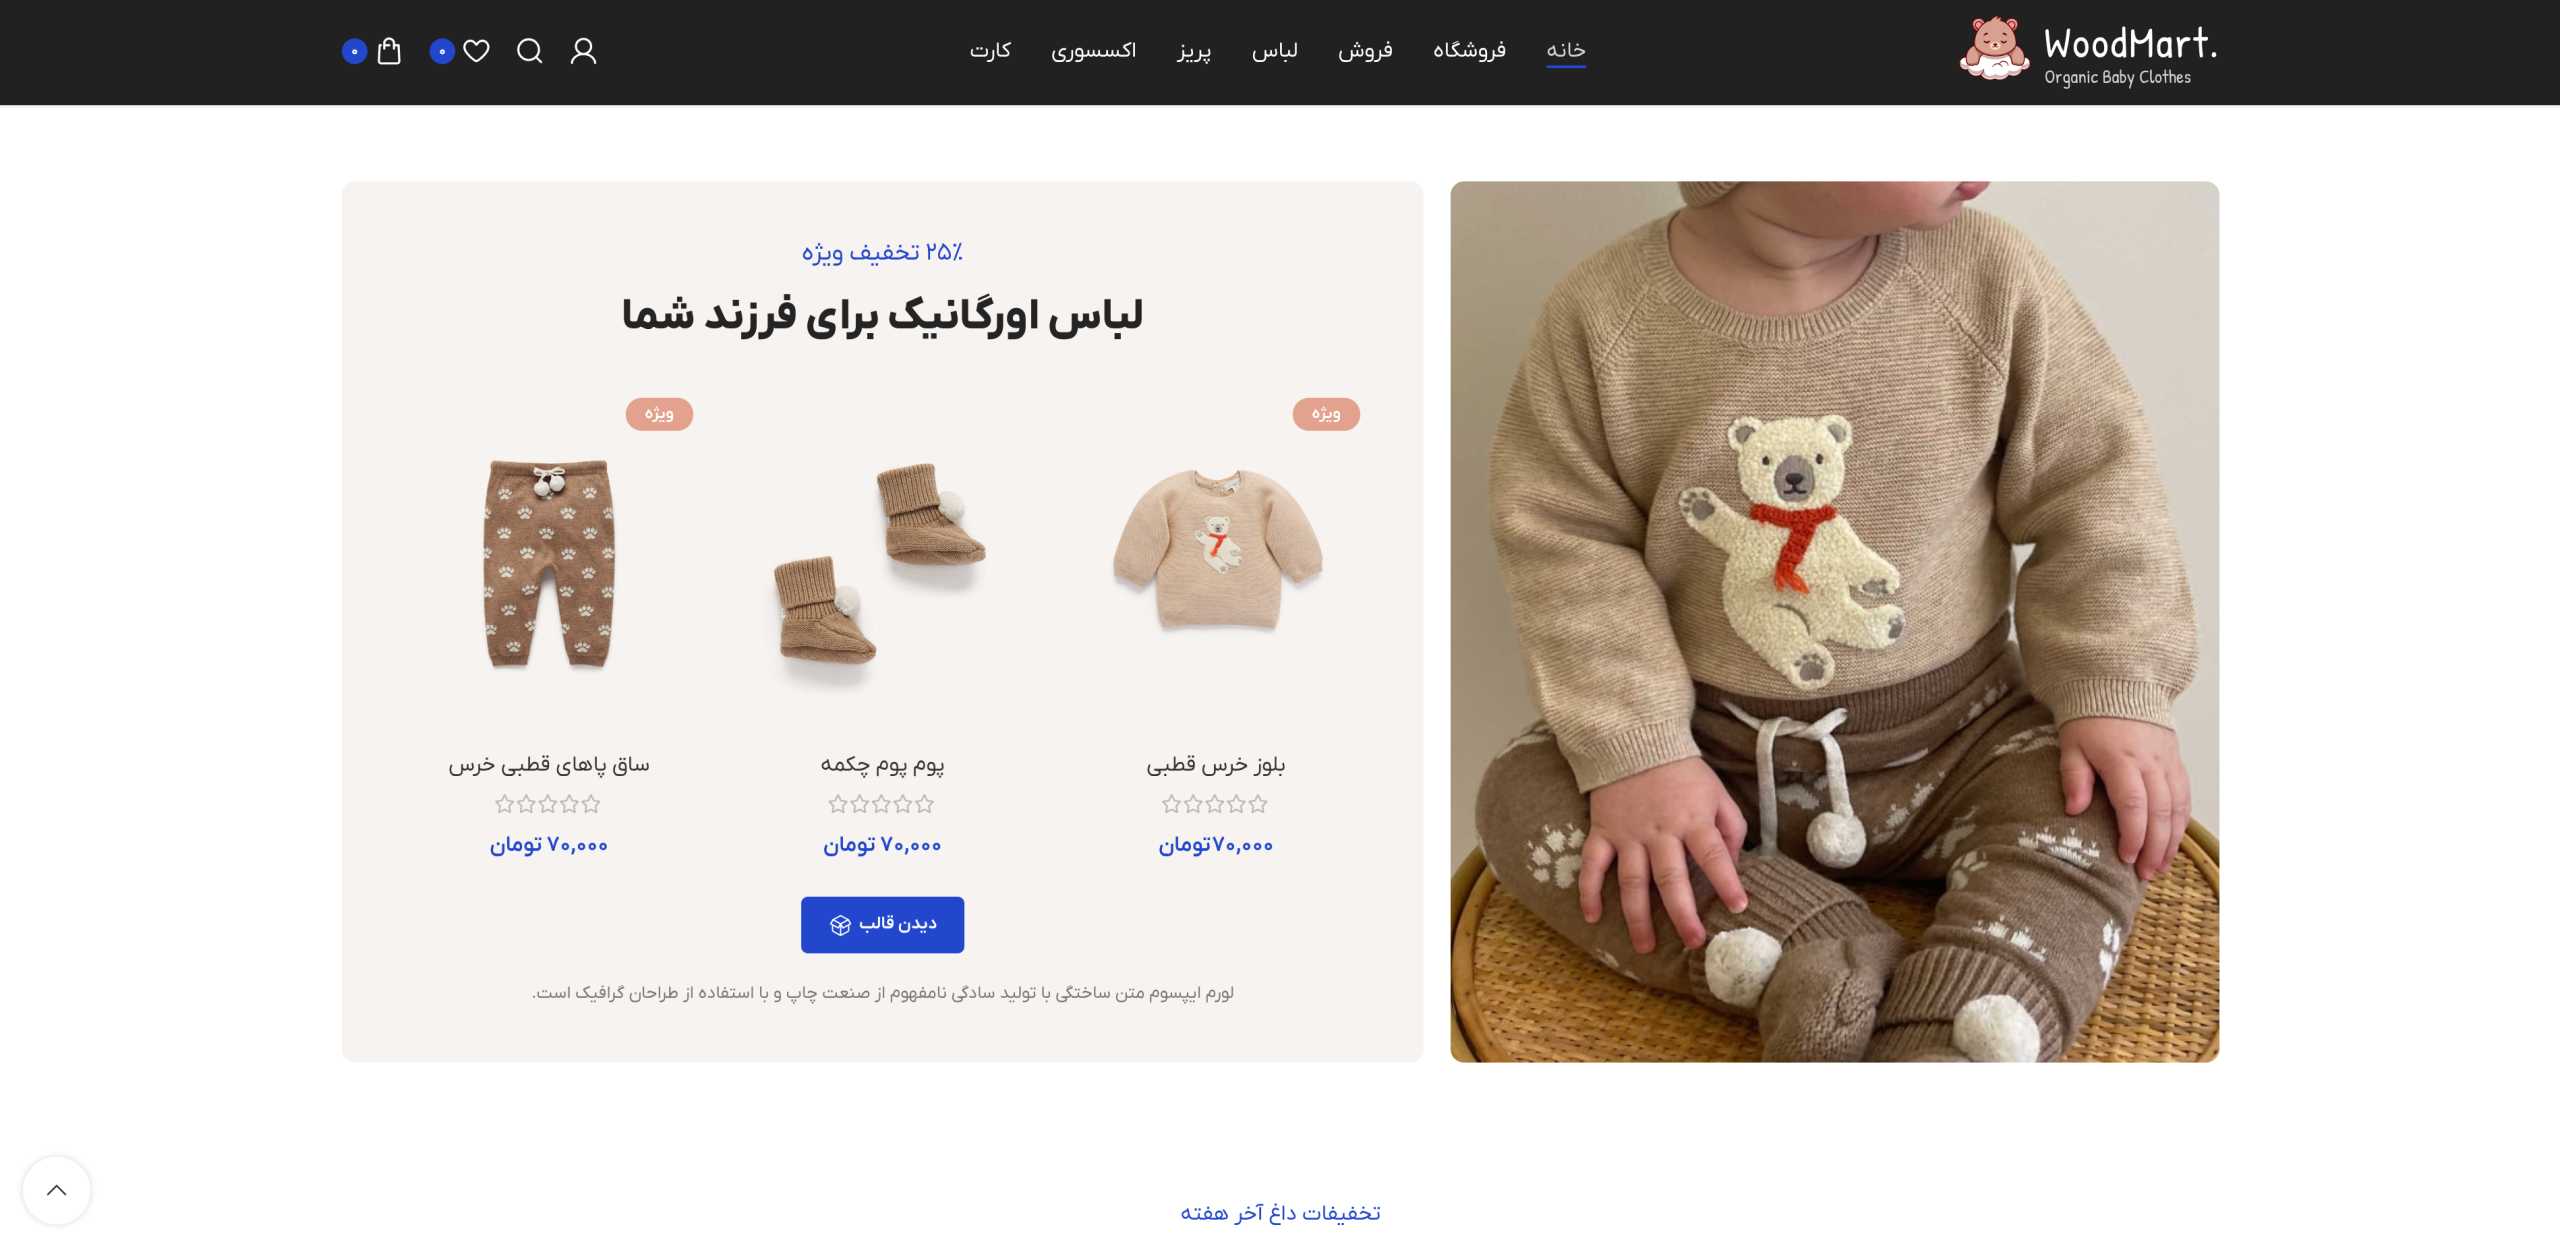Click the دیدن قالب button

[882, 925]
